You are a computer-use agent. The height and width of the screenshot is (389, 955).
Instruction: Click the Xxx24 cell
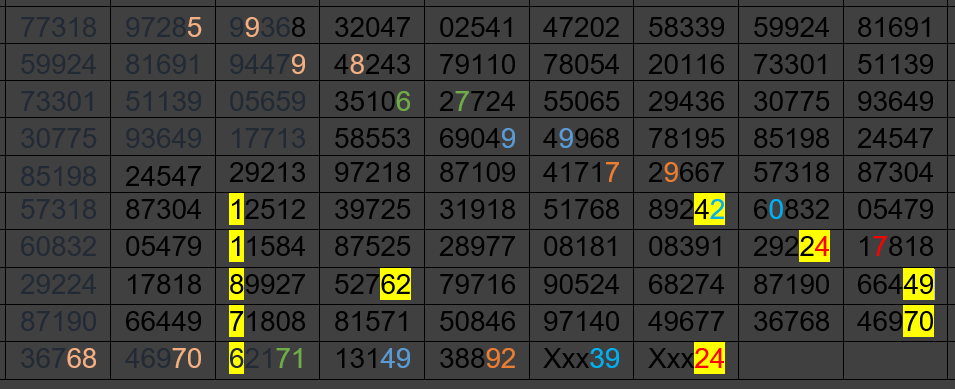coord(686,360)
